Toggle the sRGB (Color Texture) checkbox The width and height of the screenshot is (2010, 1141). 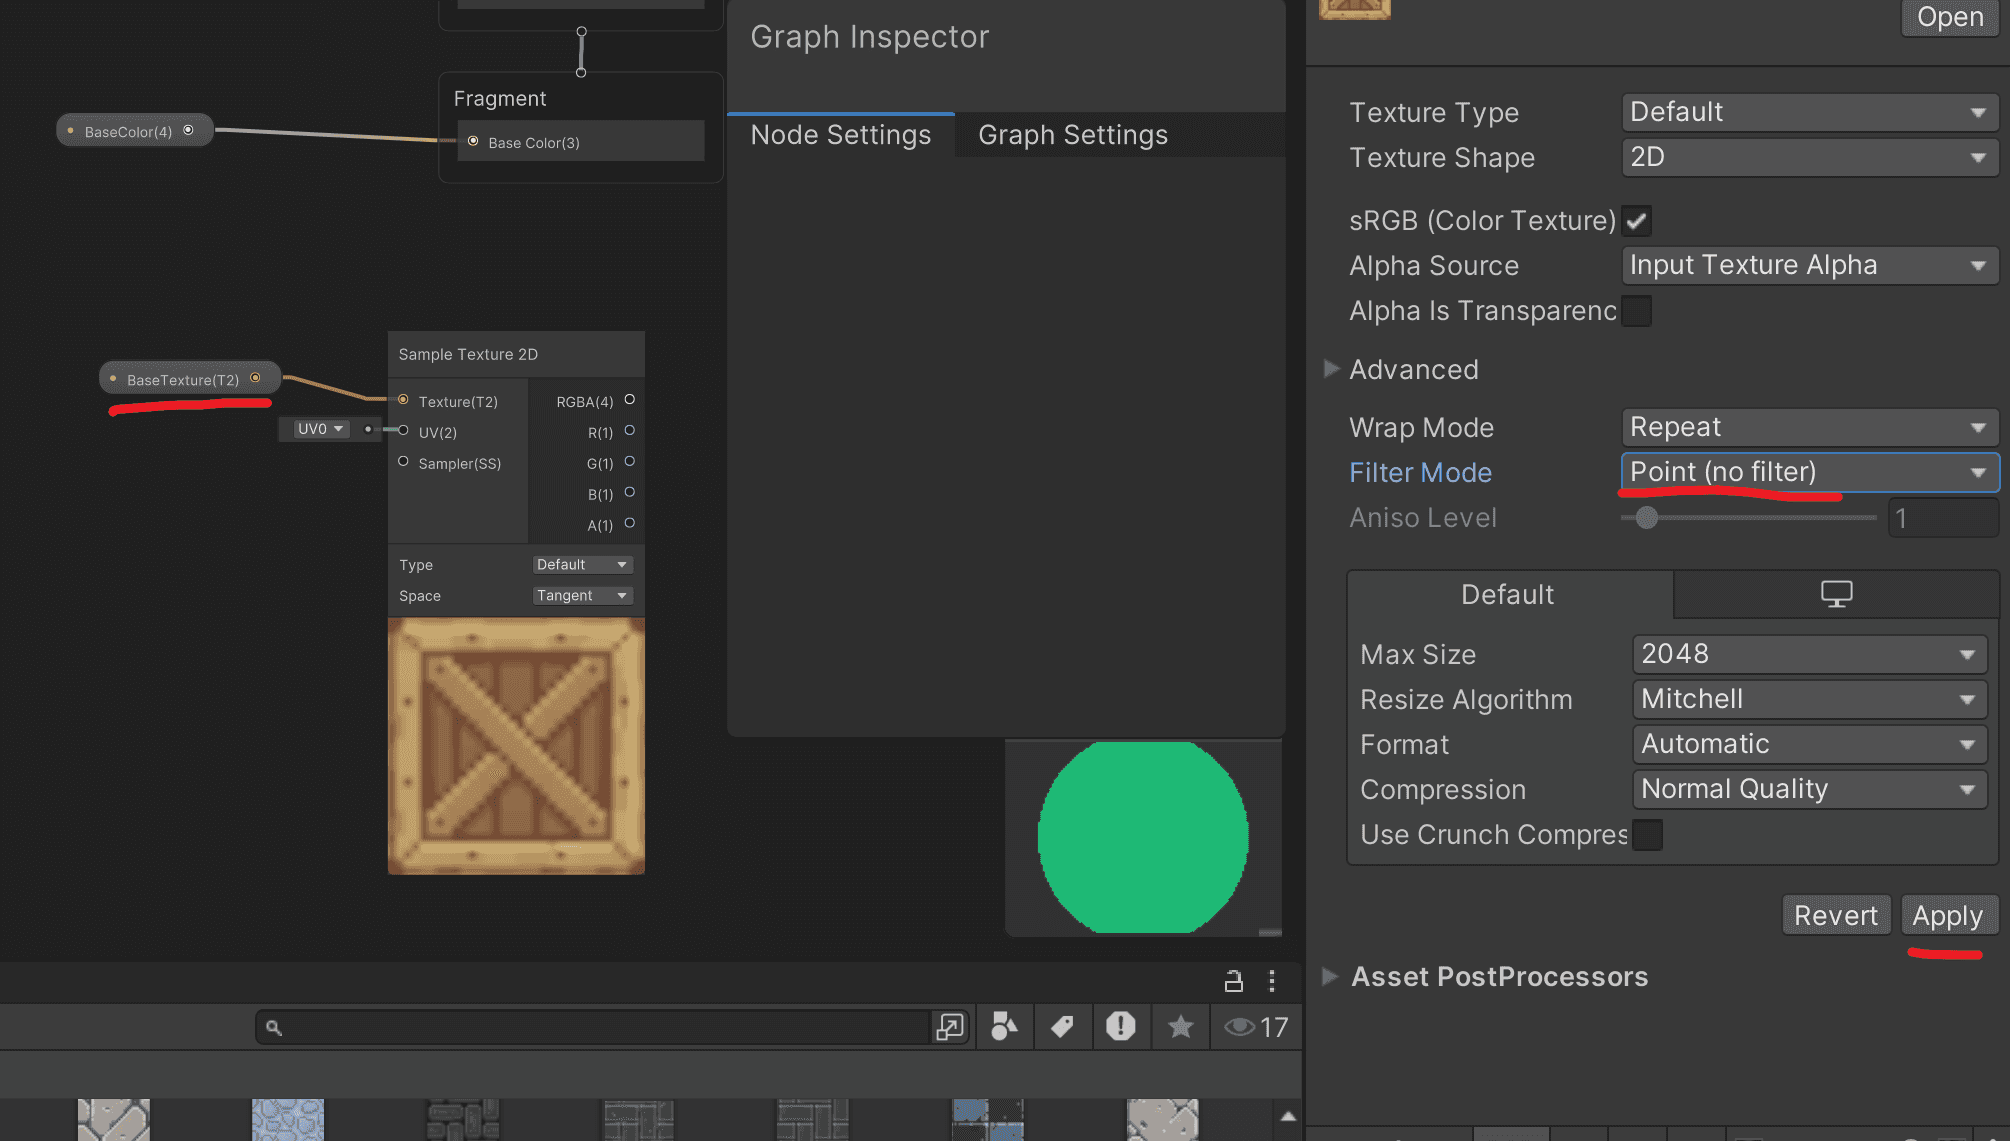click(1637, 221)
